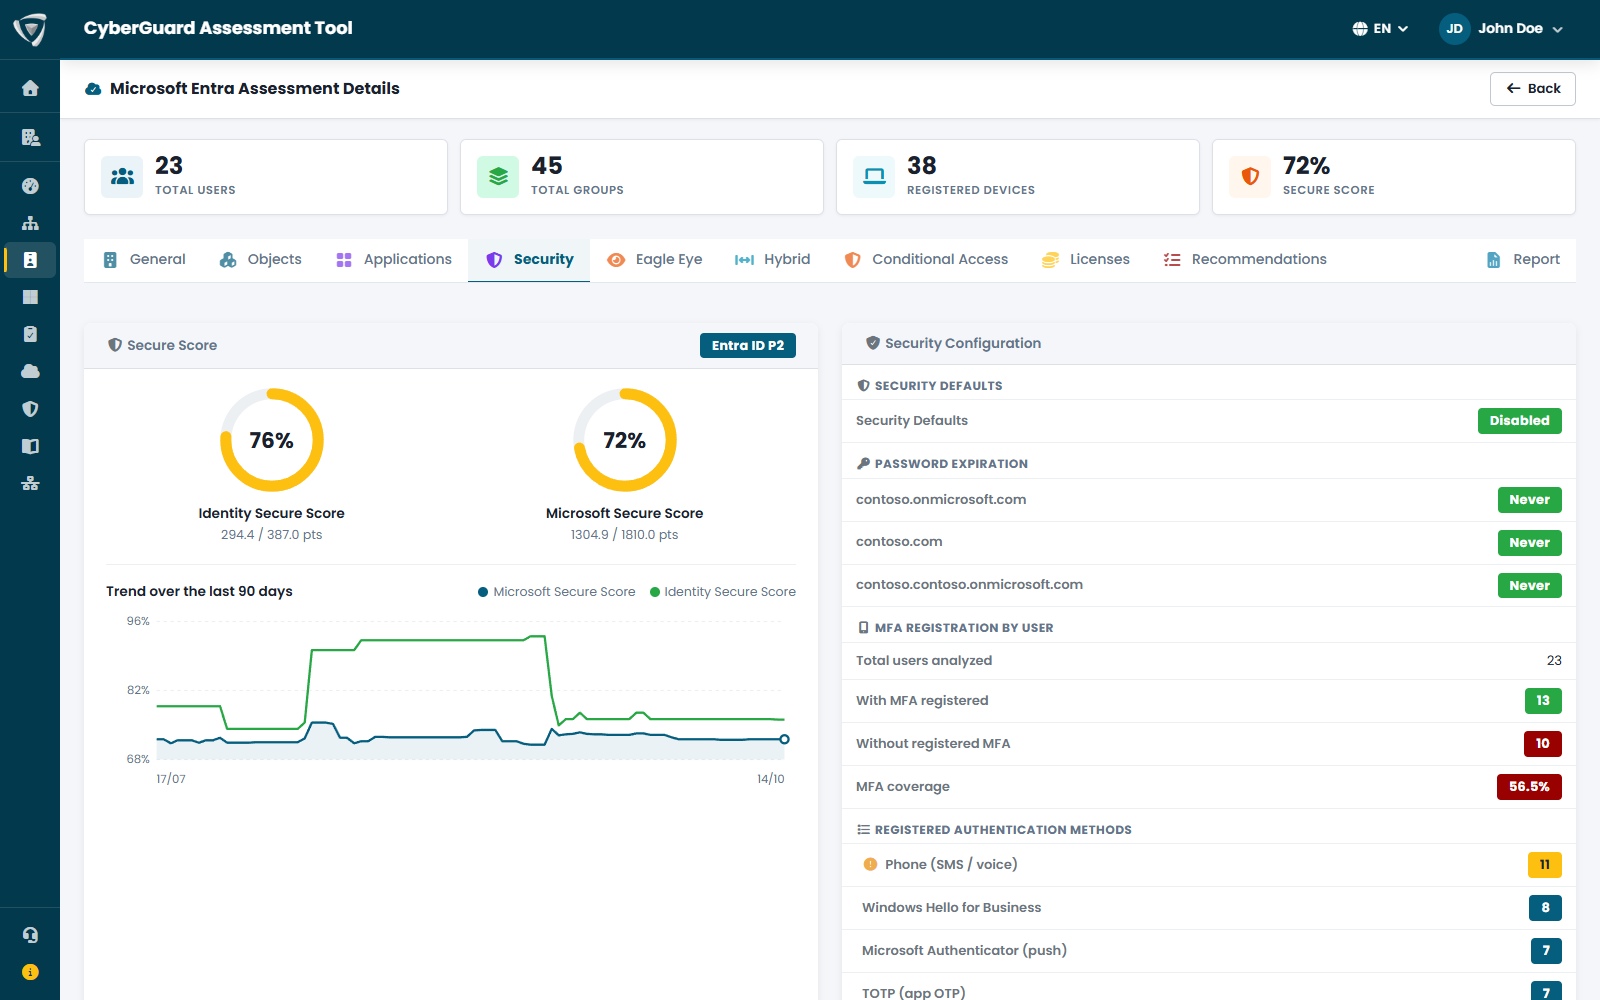Screen dimensions: 1600x1000
Task: Click the green total groups layers icon
Action: point(498,177)
